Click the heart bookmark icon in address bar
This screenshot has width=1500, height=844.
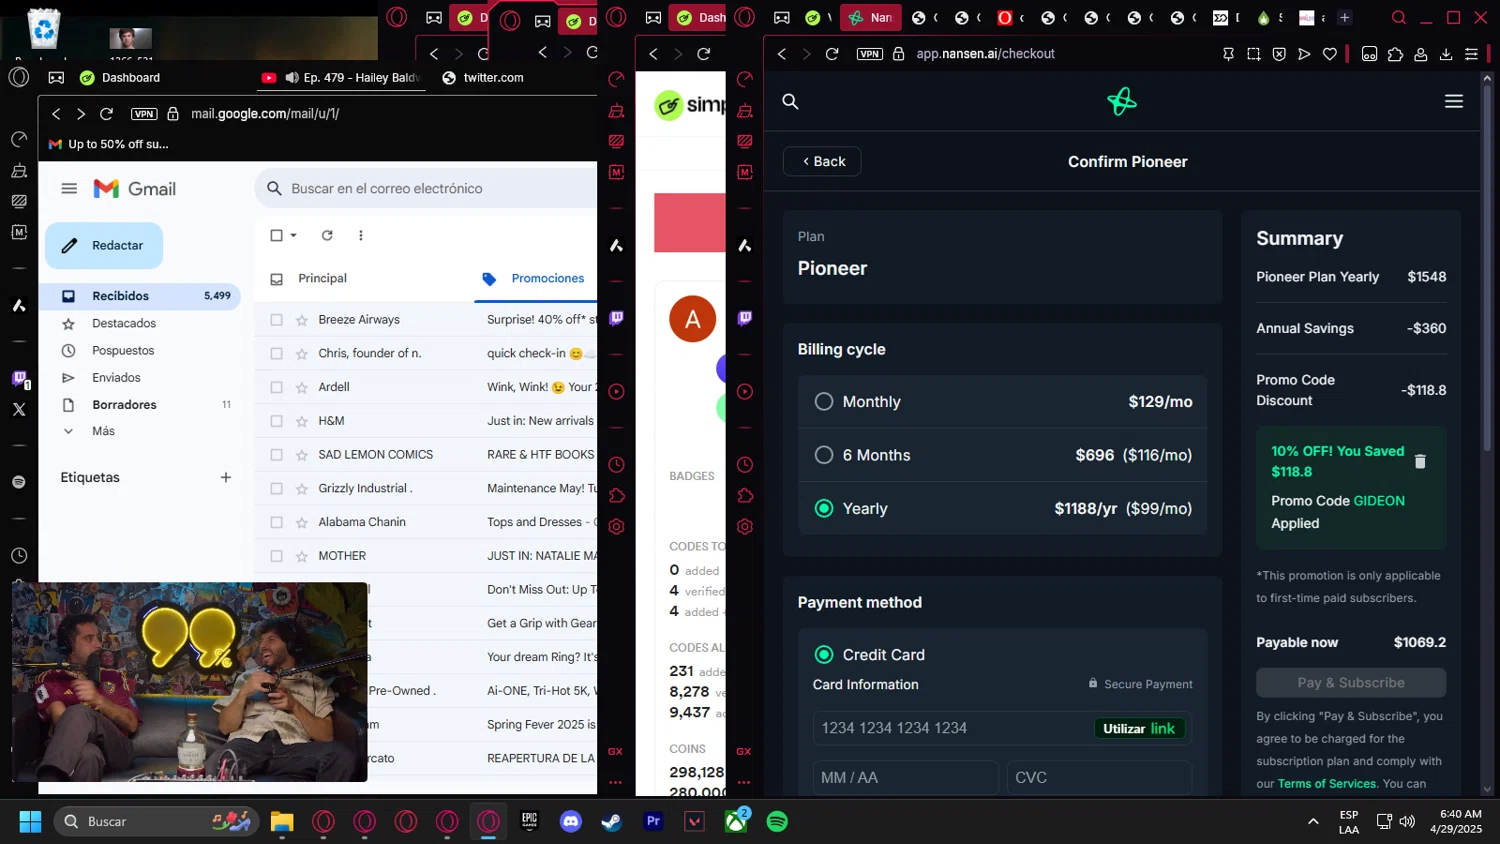(x=1330, y=54)
